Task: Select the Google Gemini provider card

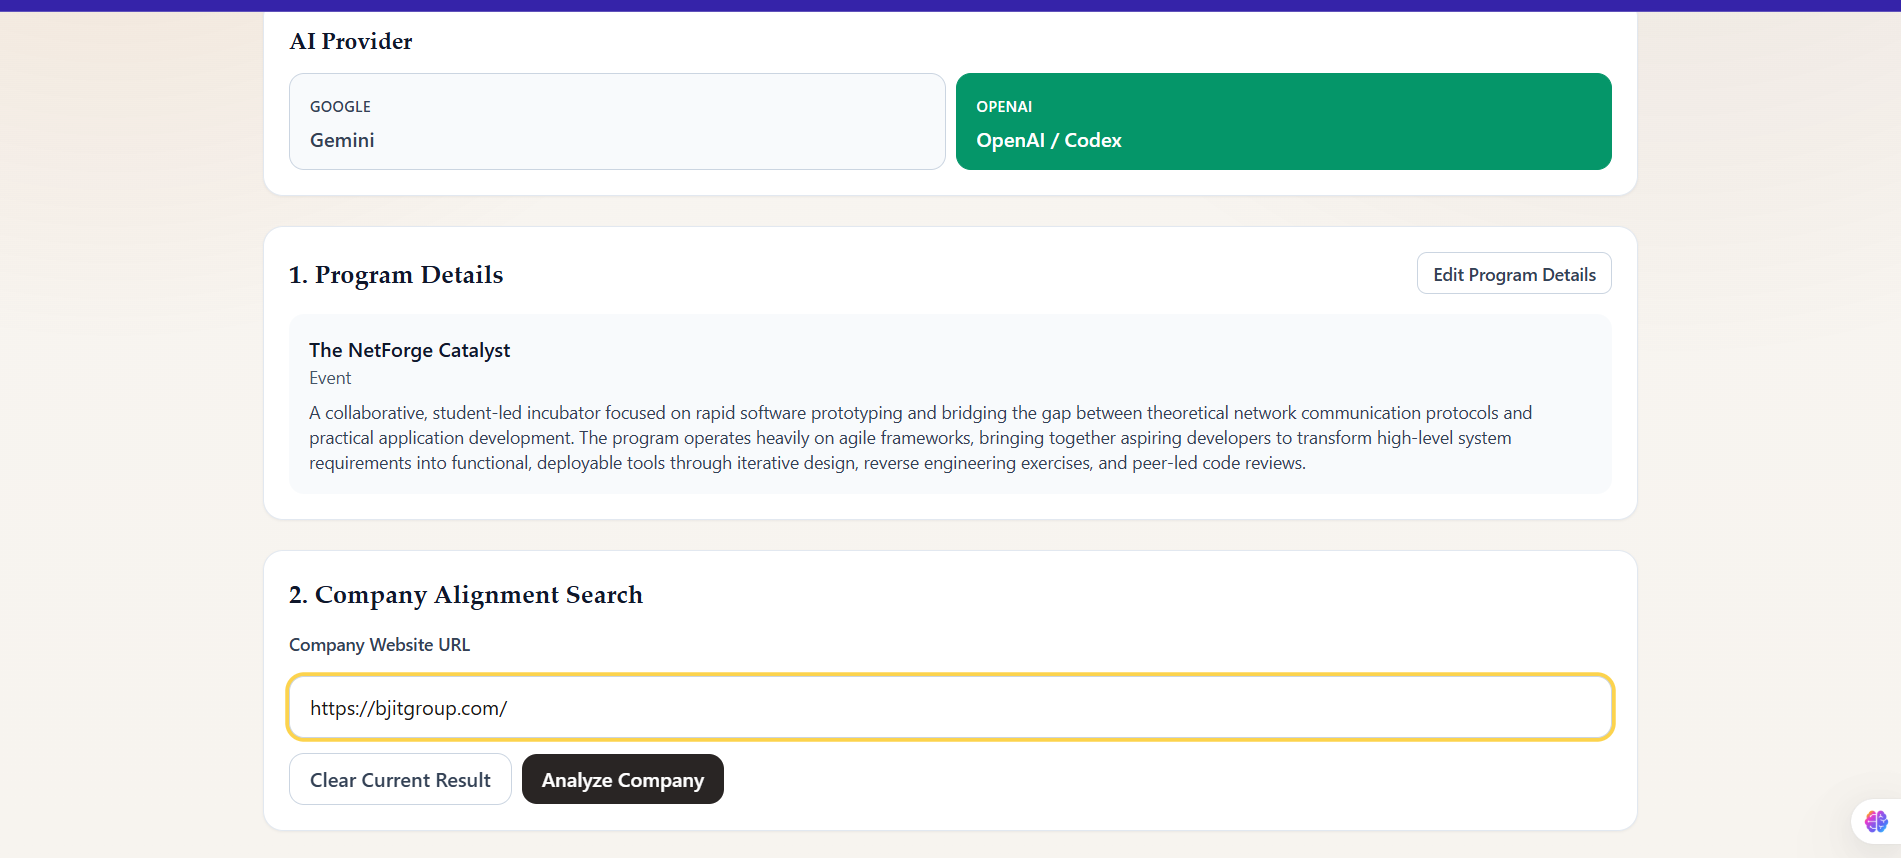Action: point(617,121)
